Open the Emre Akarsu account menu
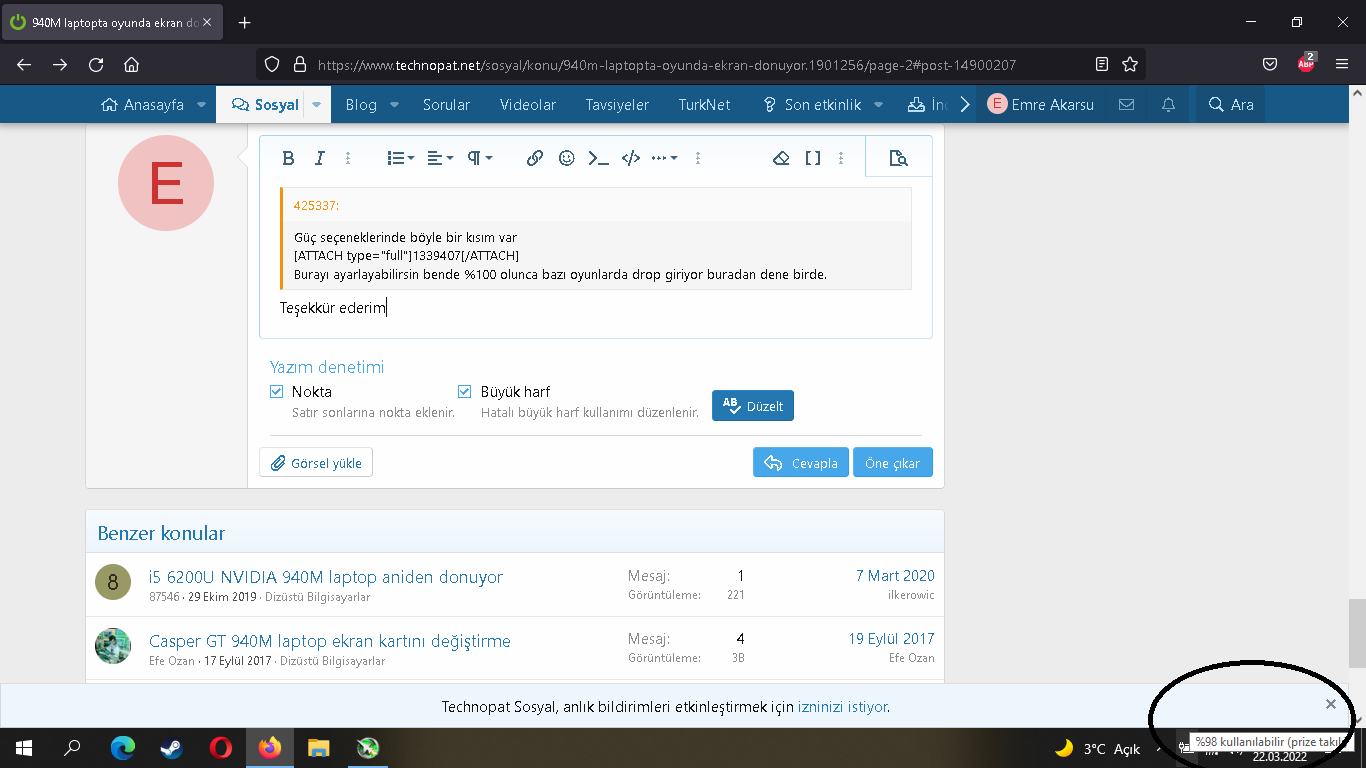This screenshot has height=768, width=1366. 1040,104
